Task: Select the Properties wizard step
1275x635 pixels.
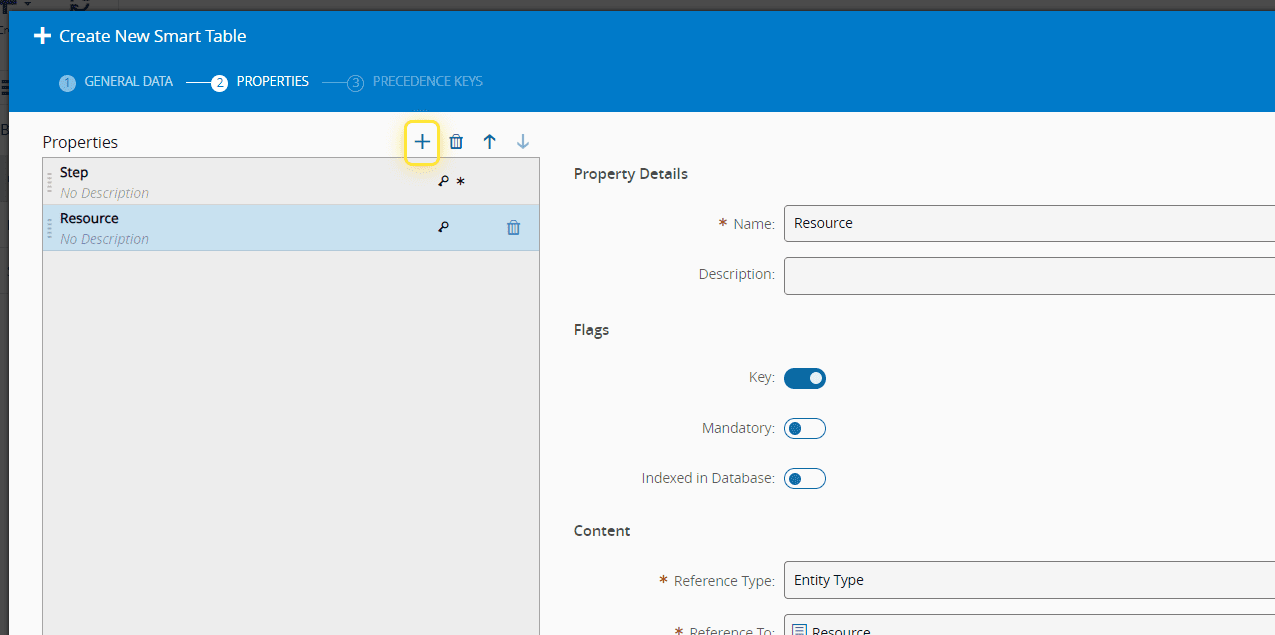Action: (260, 82)
